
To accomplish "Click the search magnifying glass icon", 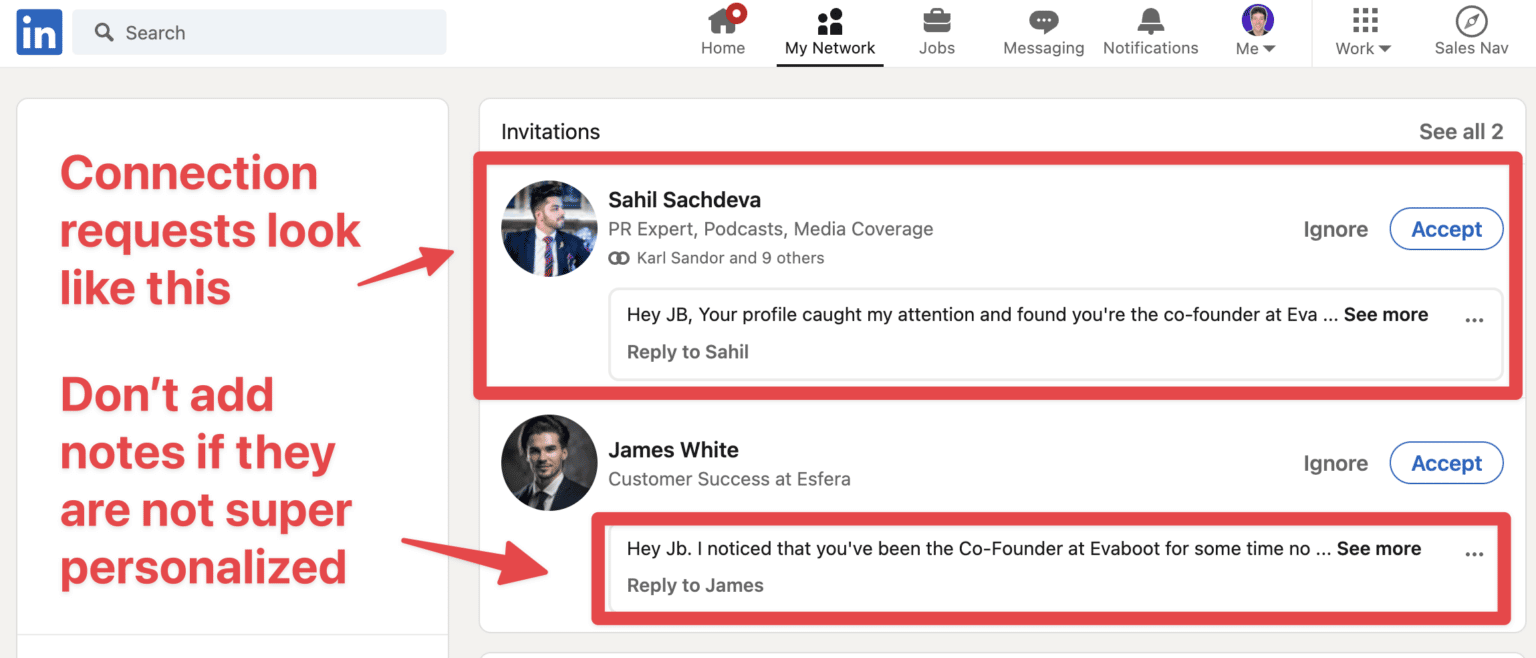I will 104,32.
